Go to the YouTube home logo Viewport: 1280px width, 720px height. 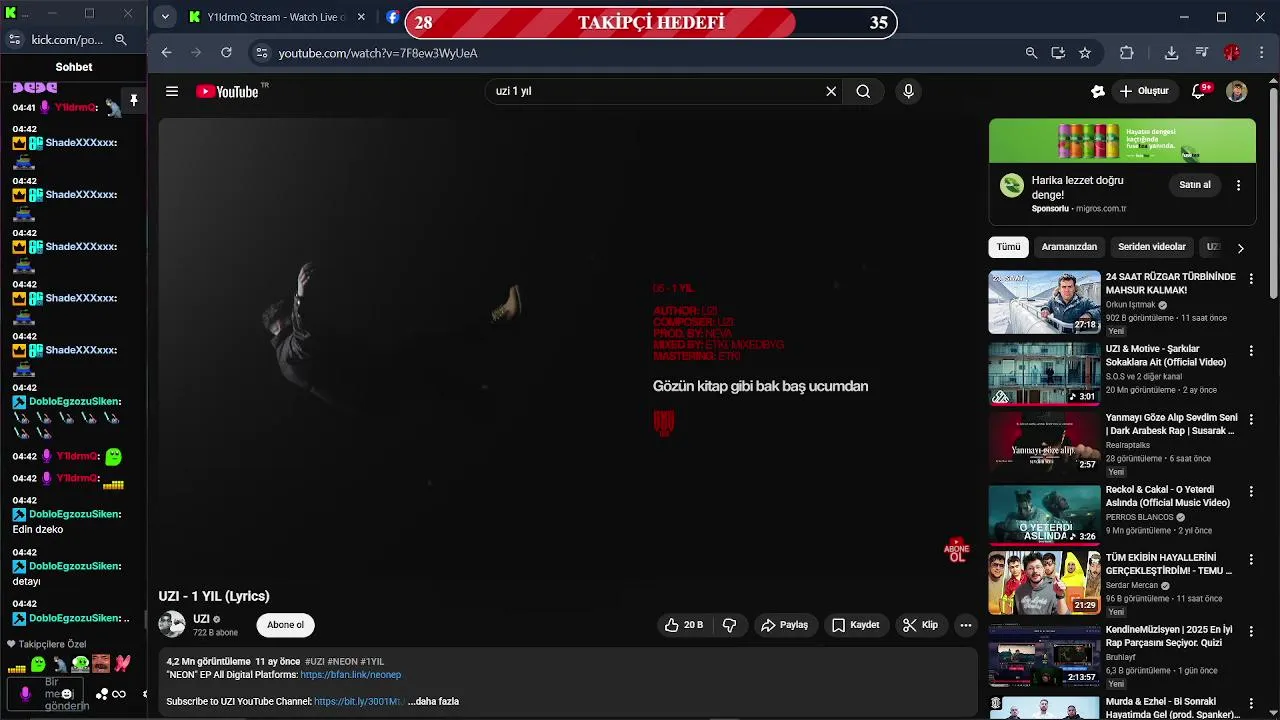[227, 91]
